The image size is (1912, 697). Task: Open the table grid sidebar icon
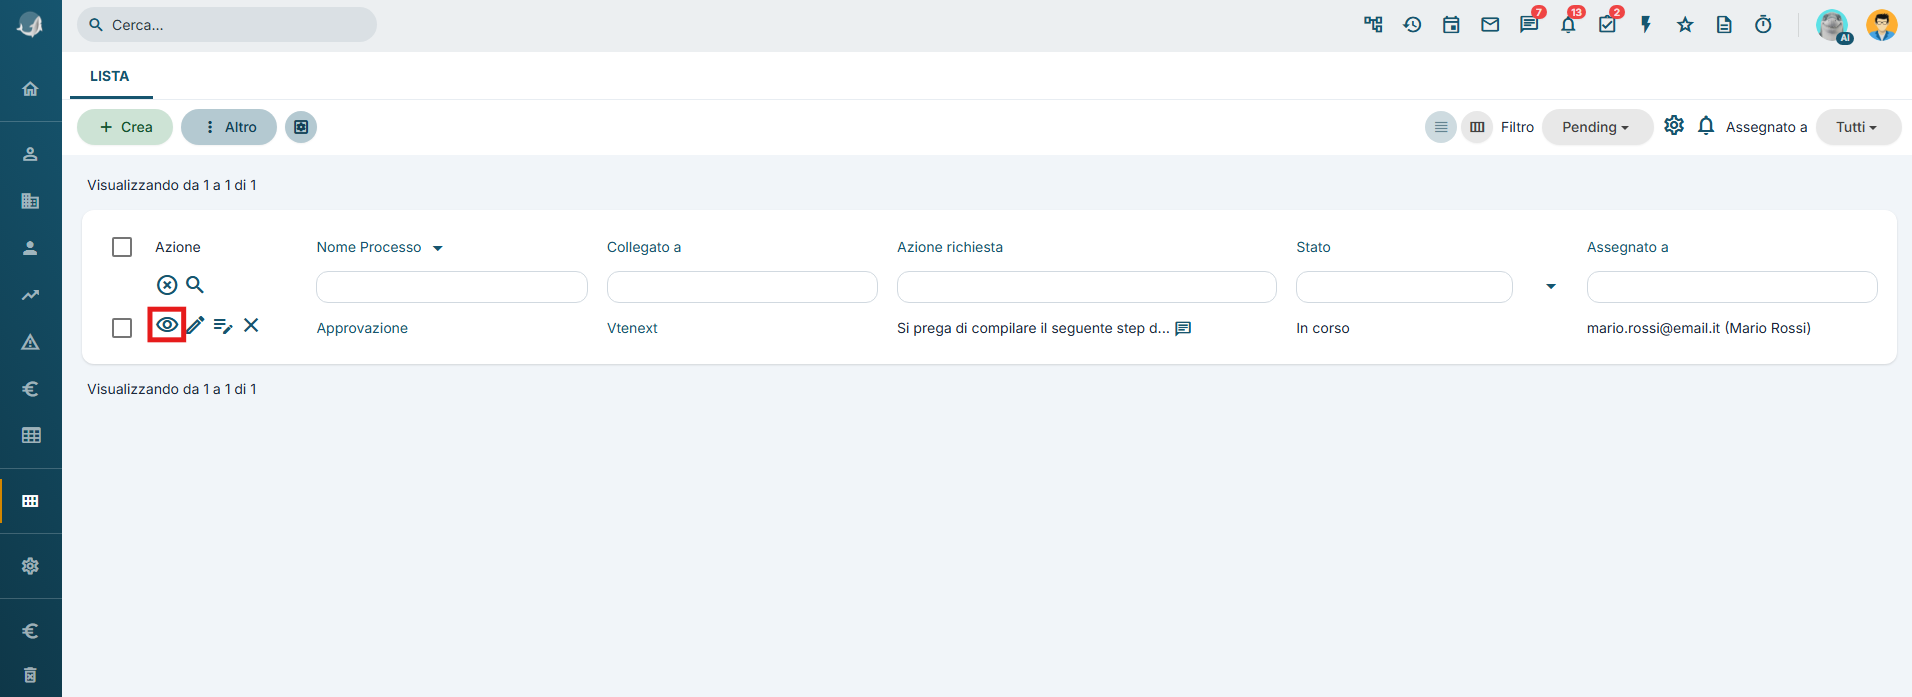coord(31,435)
